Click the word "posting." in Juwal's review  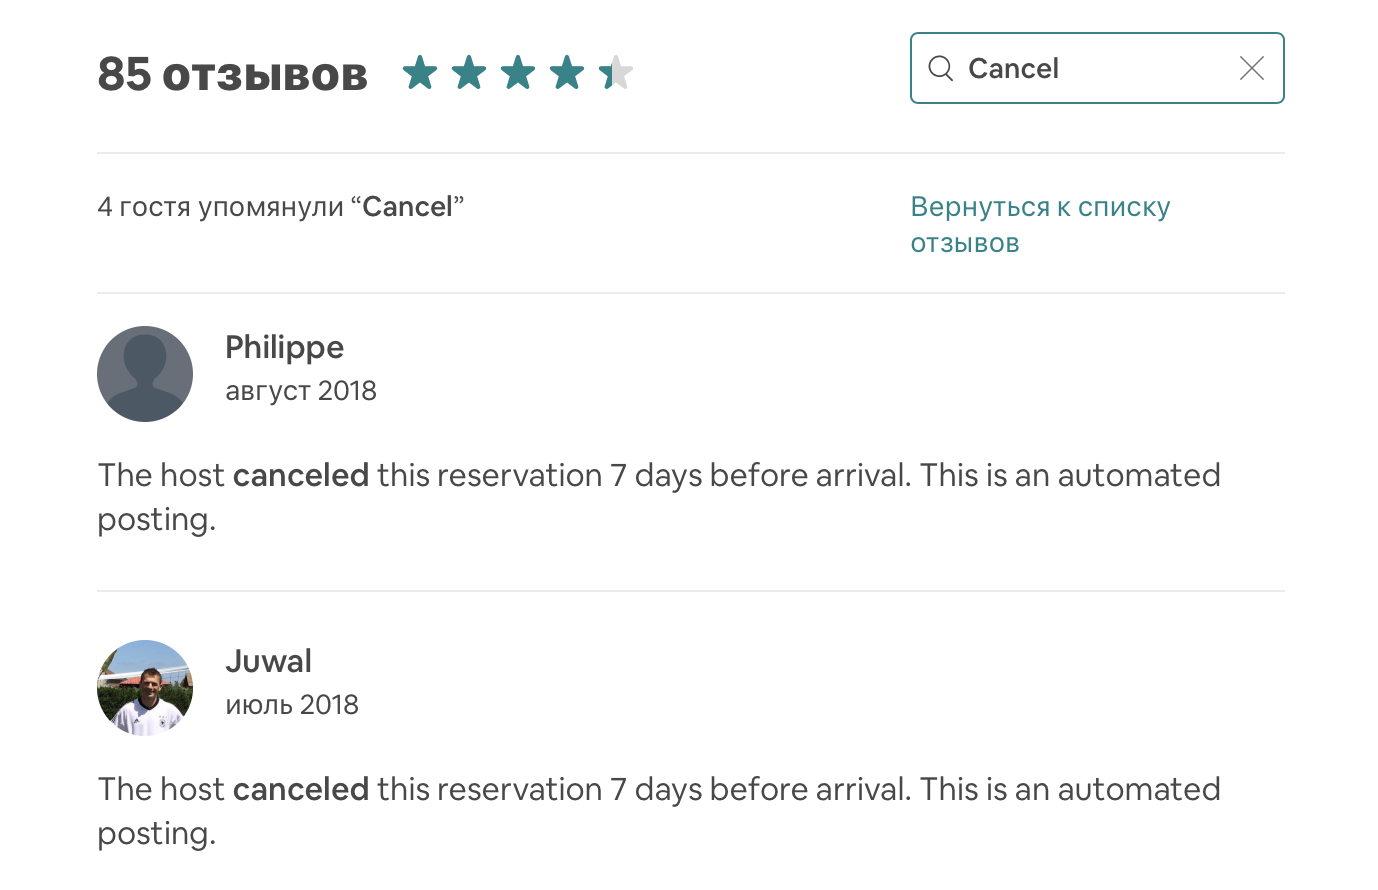click(156, 834)
